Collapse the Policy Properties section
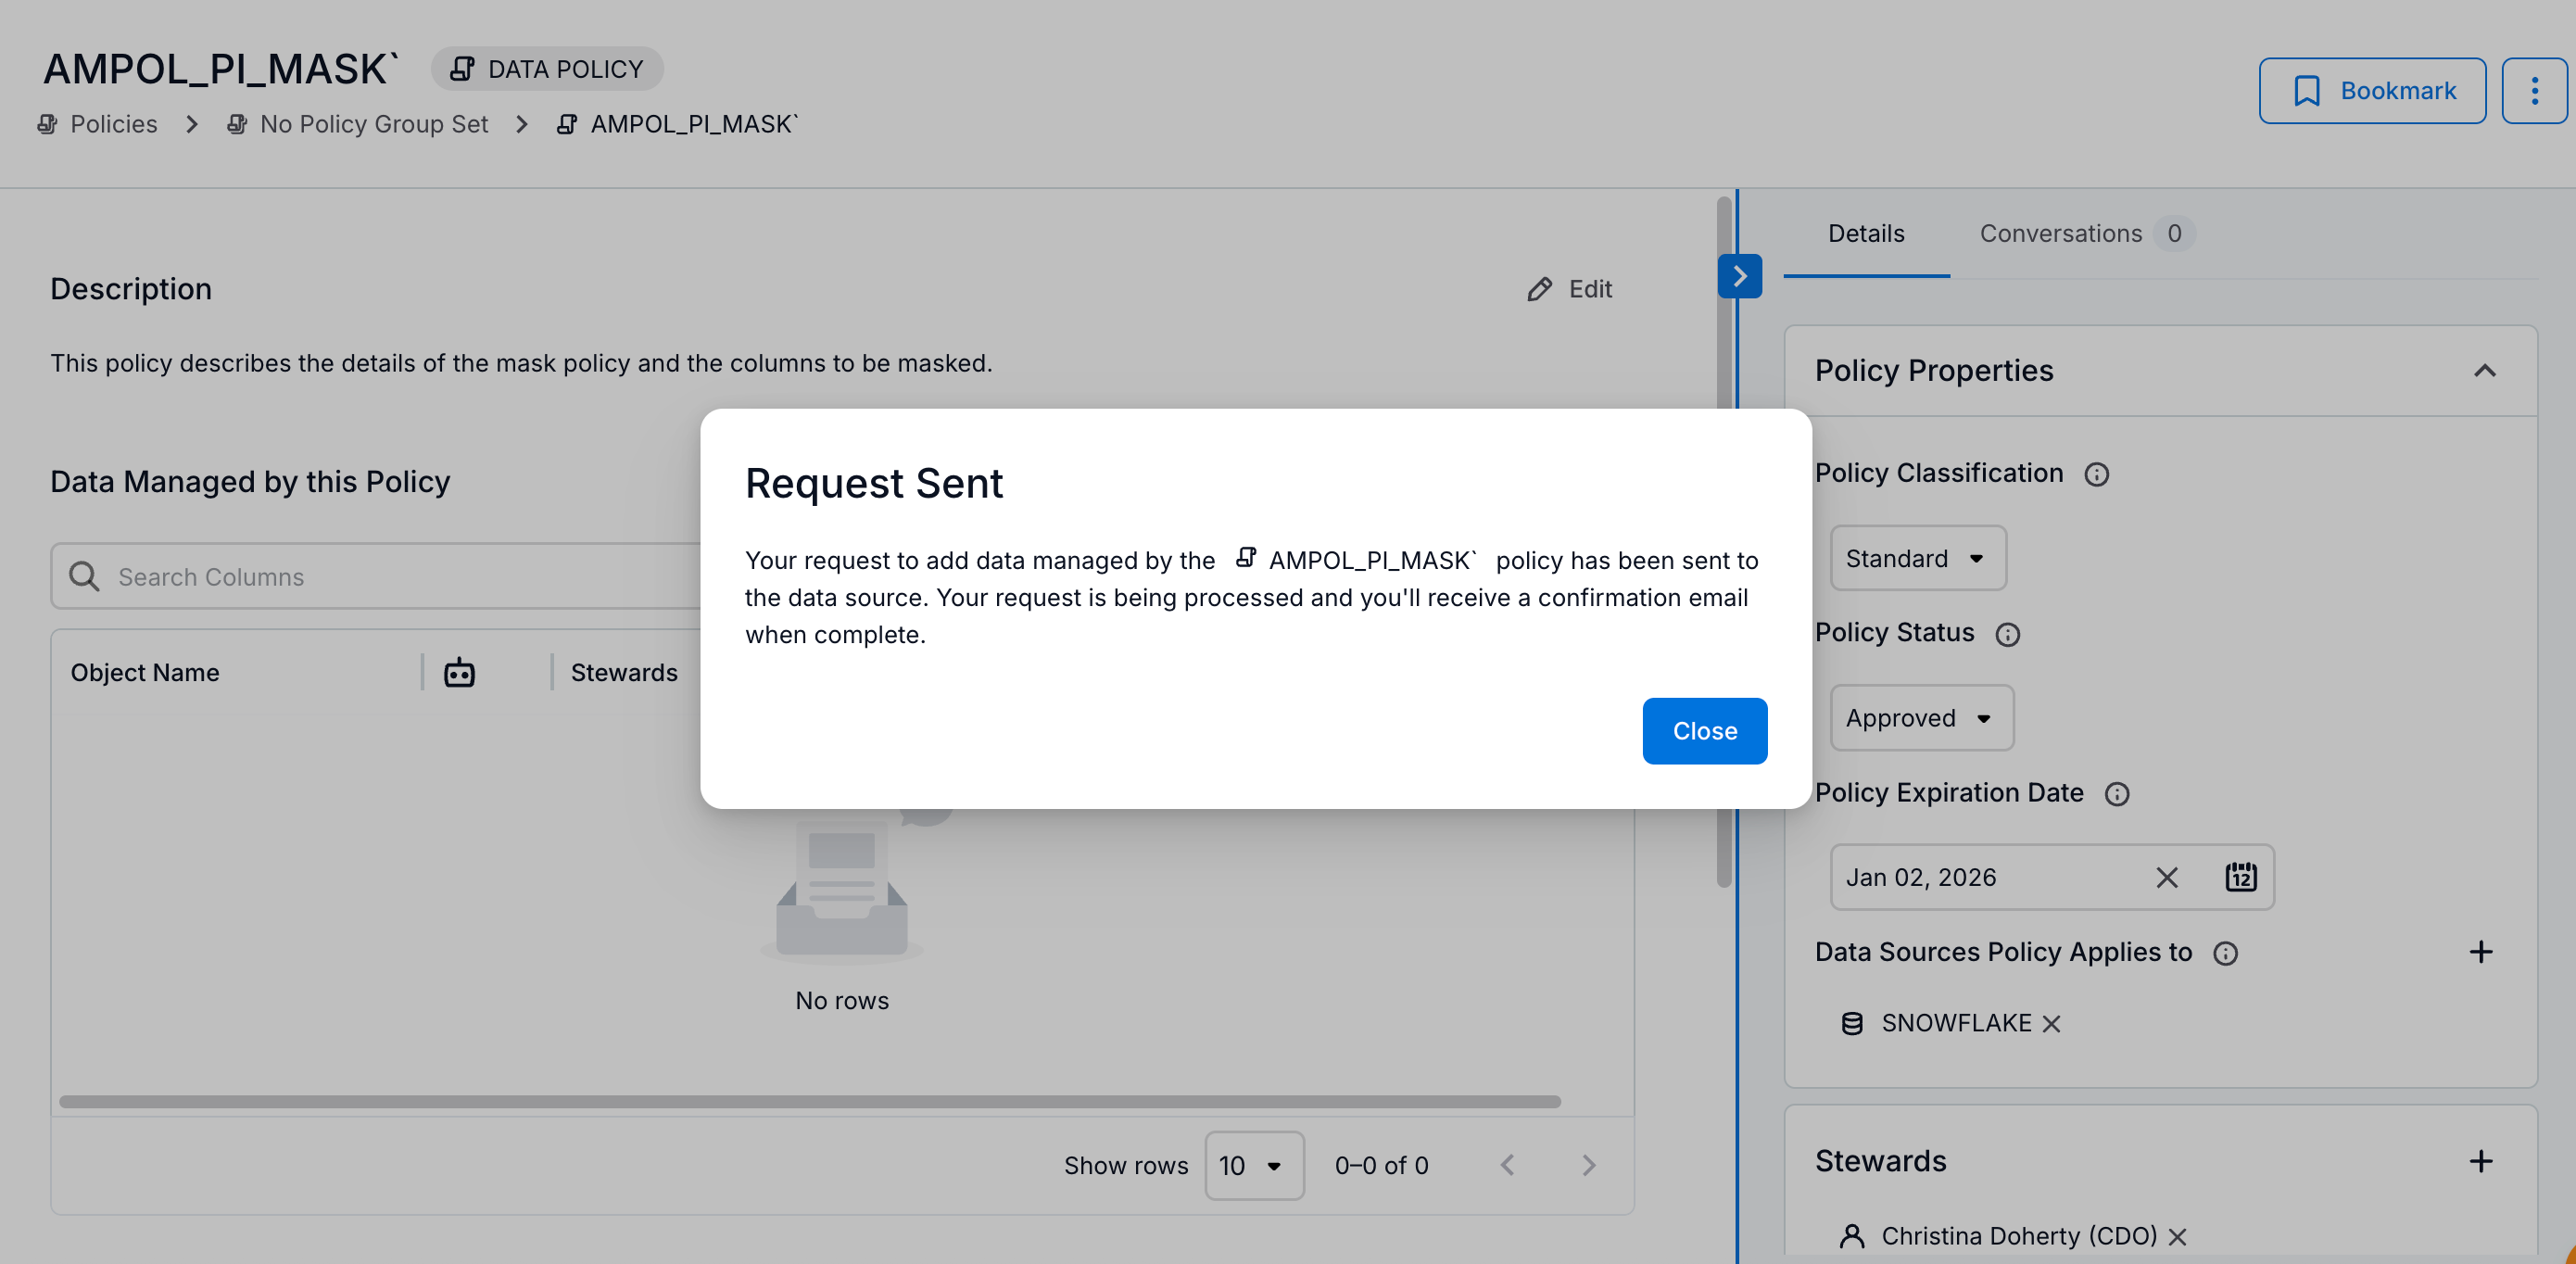 click(2484, 371)
